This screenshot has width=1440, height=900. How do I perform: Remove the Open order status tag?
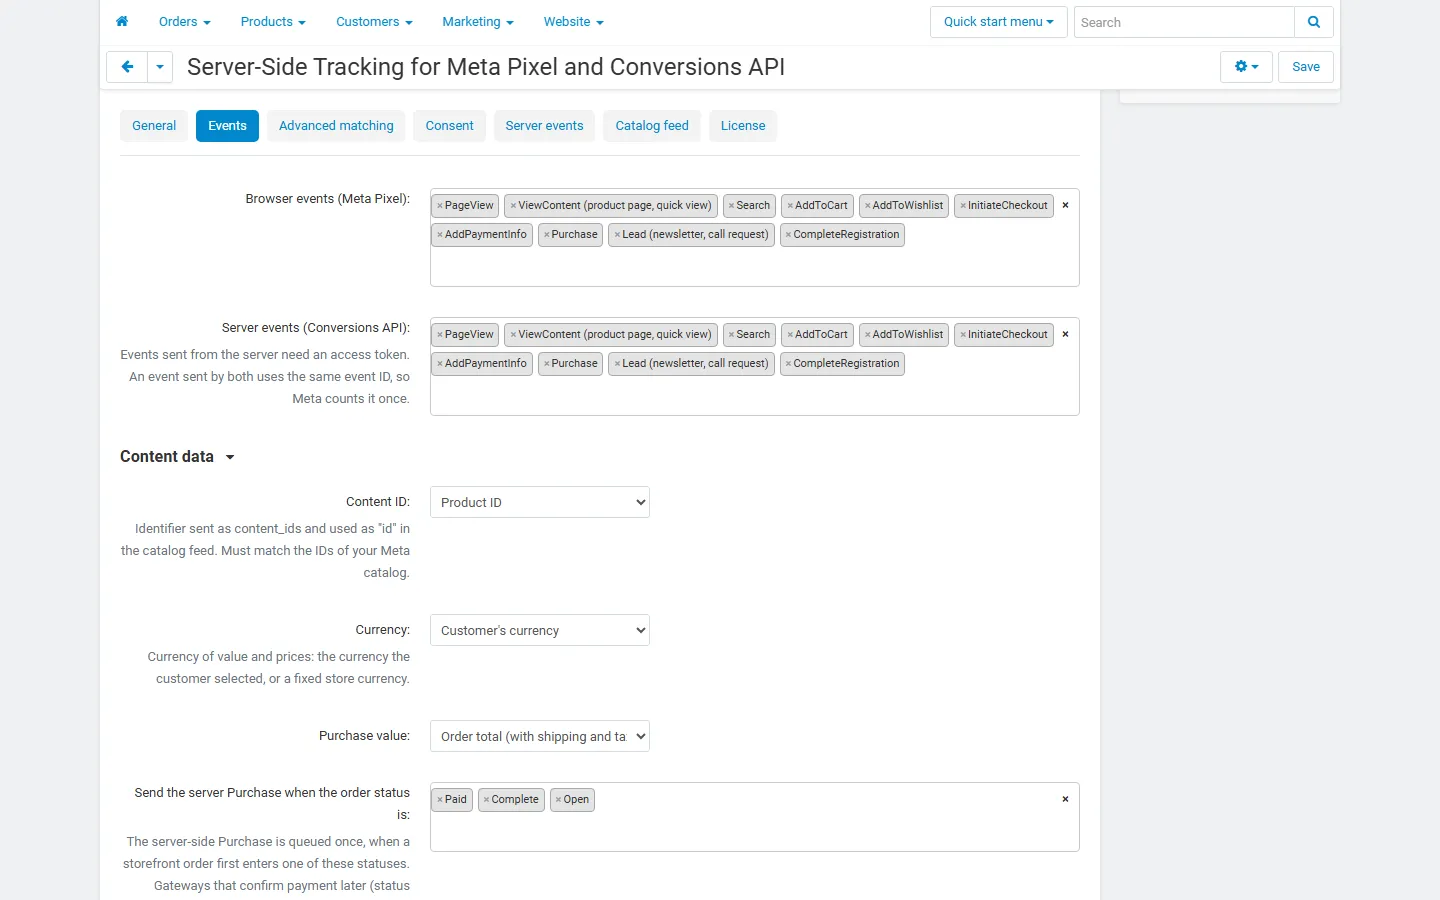(x=559, y=800)
